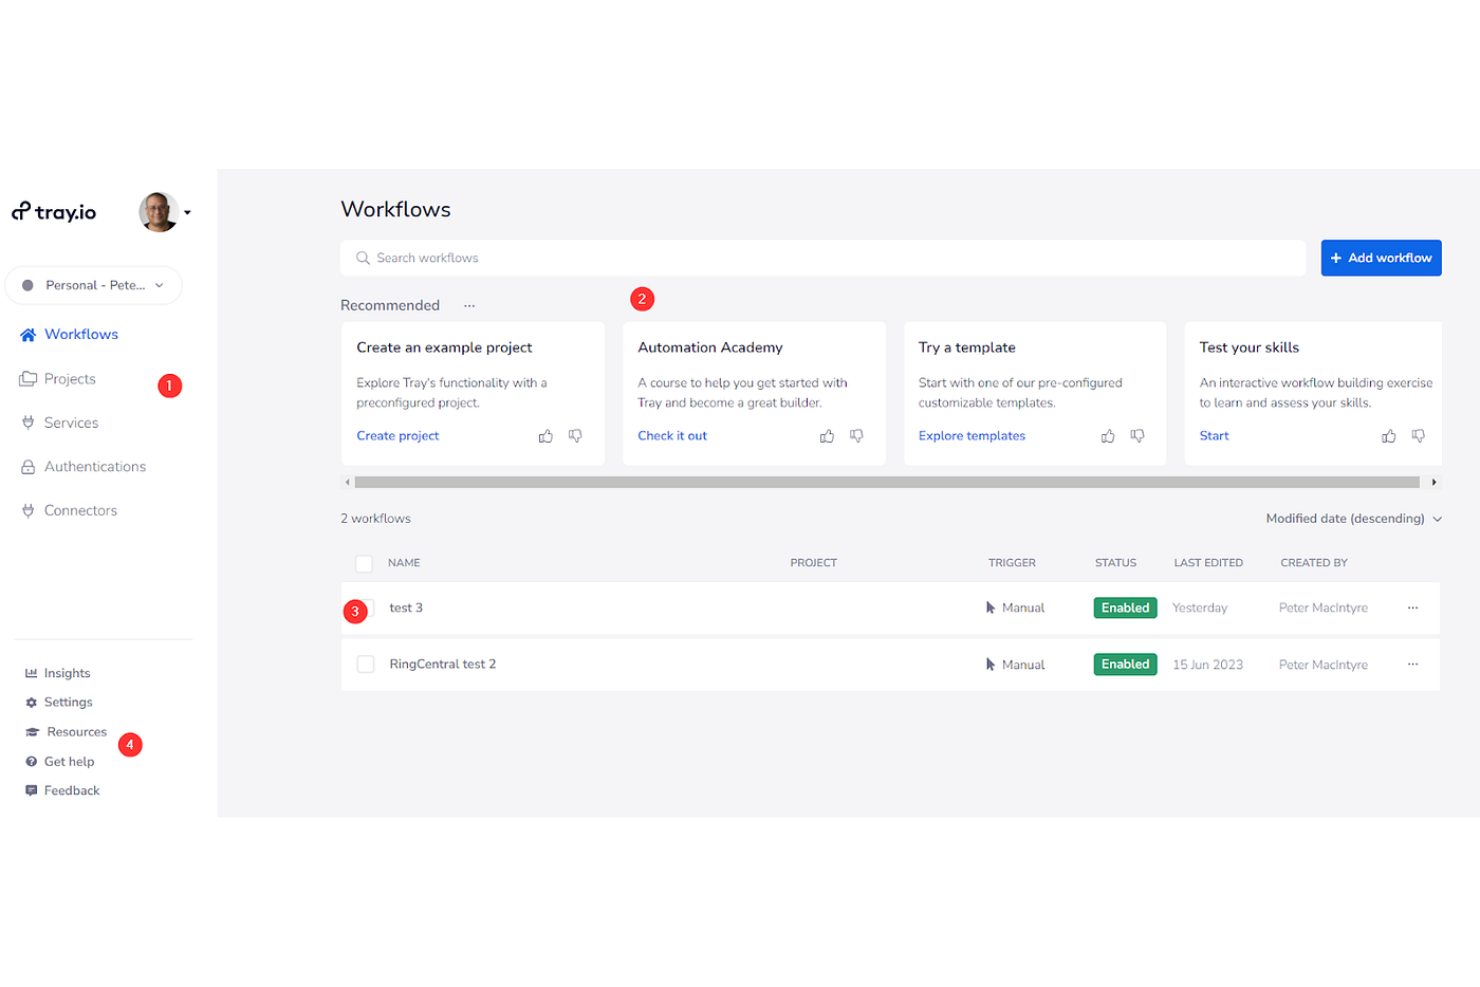
Task: Open the profile picture dropdown arrow
Action: coord(187,212)
